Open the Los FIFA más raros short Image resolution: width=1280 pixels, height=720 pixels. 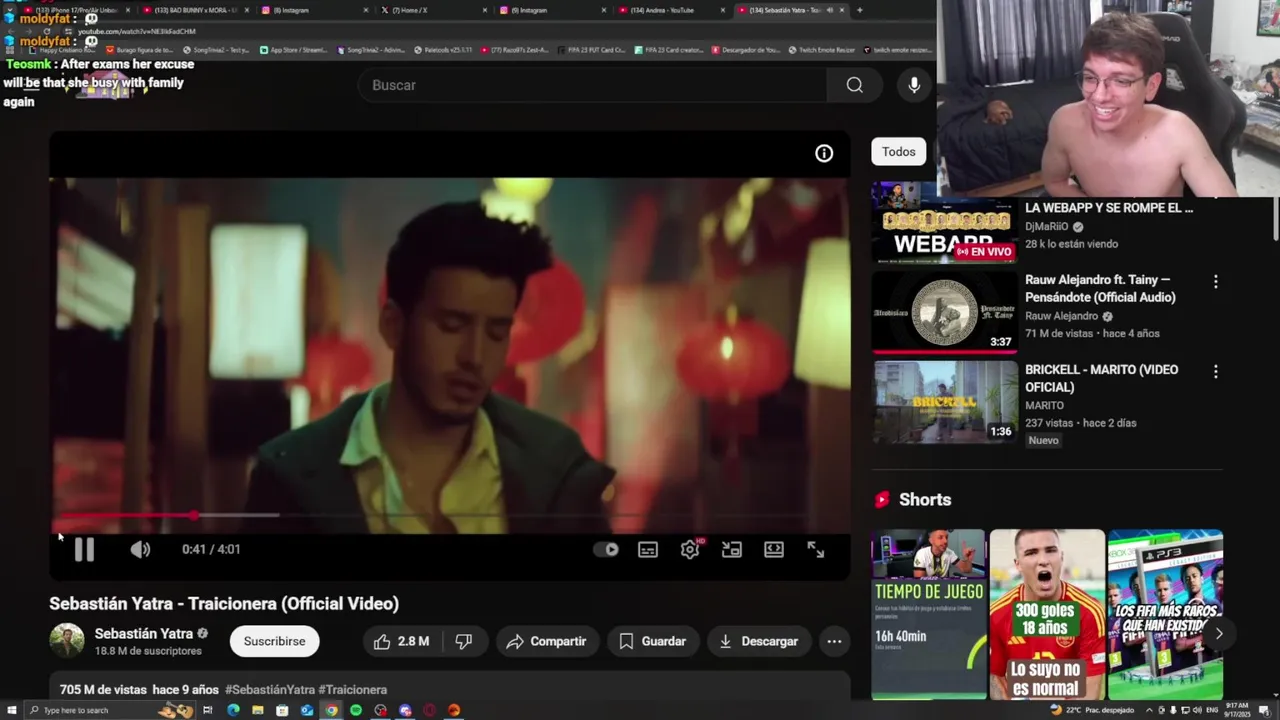(x=1165, y=614)
